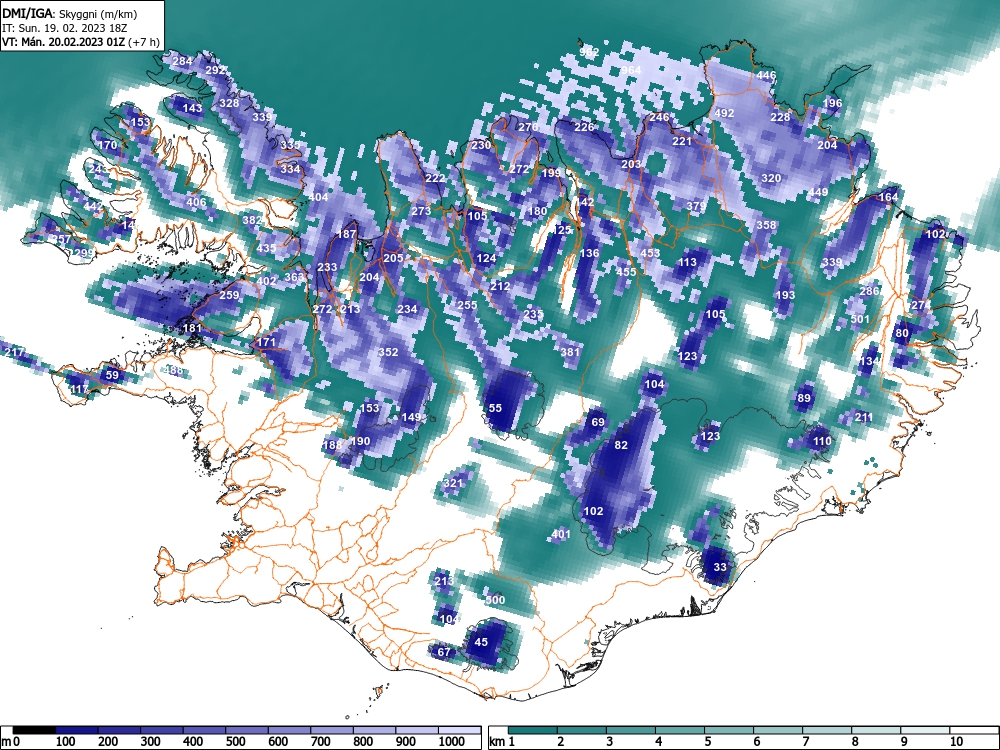The height and width of the screenshot is (750, 1000).
Task: Select the map value 320
Action: coord(771,178)
